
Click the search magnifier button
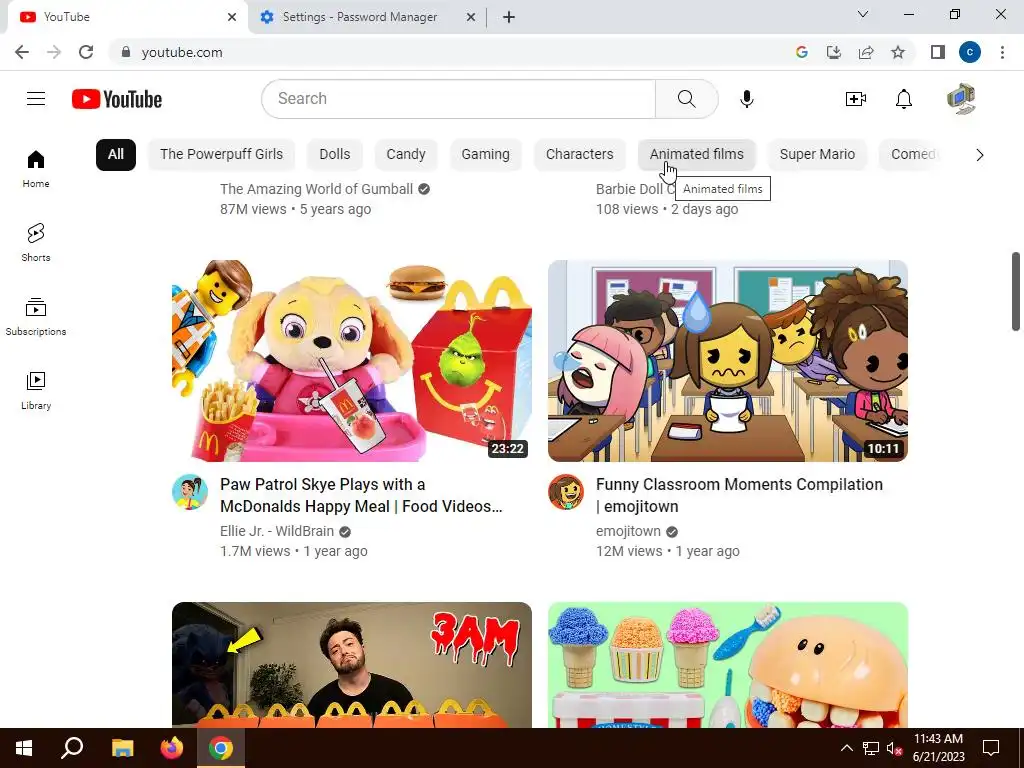point(686,99)
